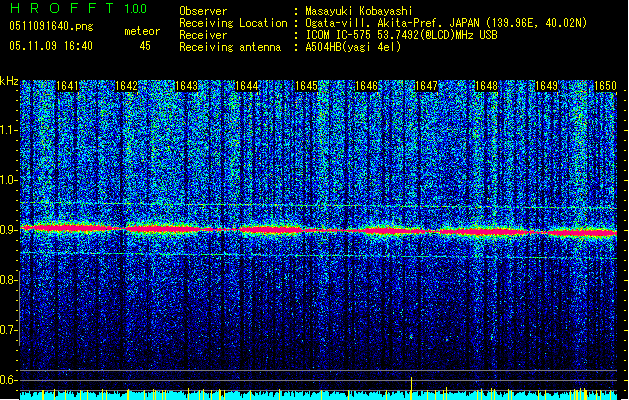
Task: Select the 1647 time tick label
Action: 426,87
